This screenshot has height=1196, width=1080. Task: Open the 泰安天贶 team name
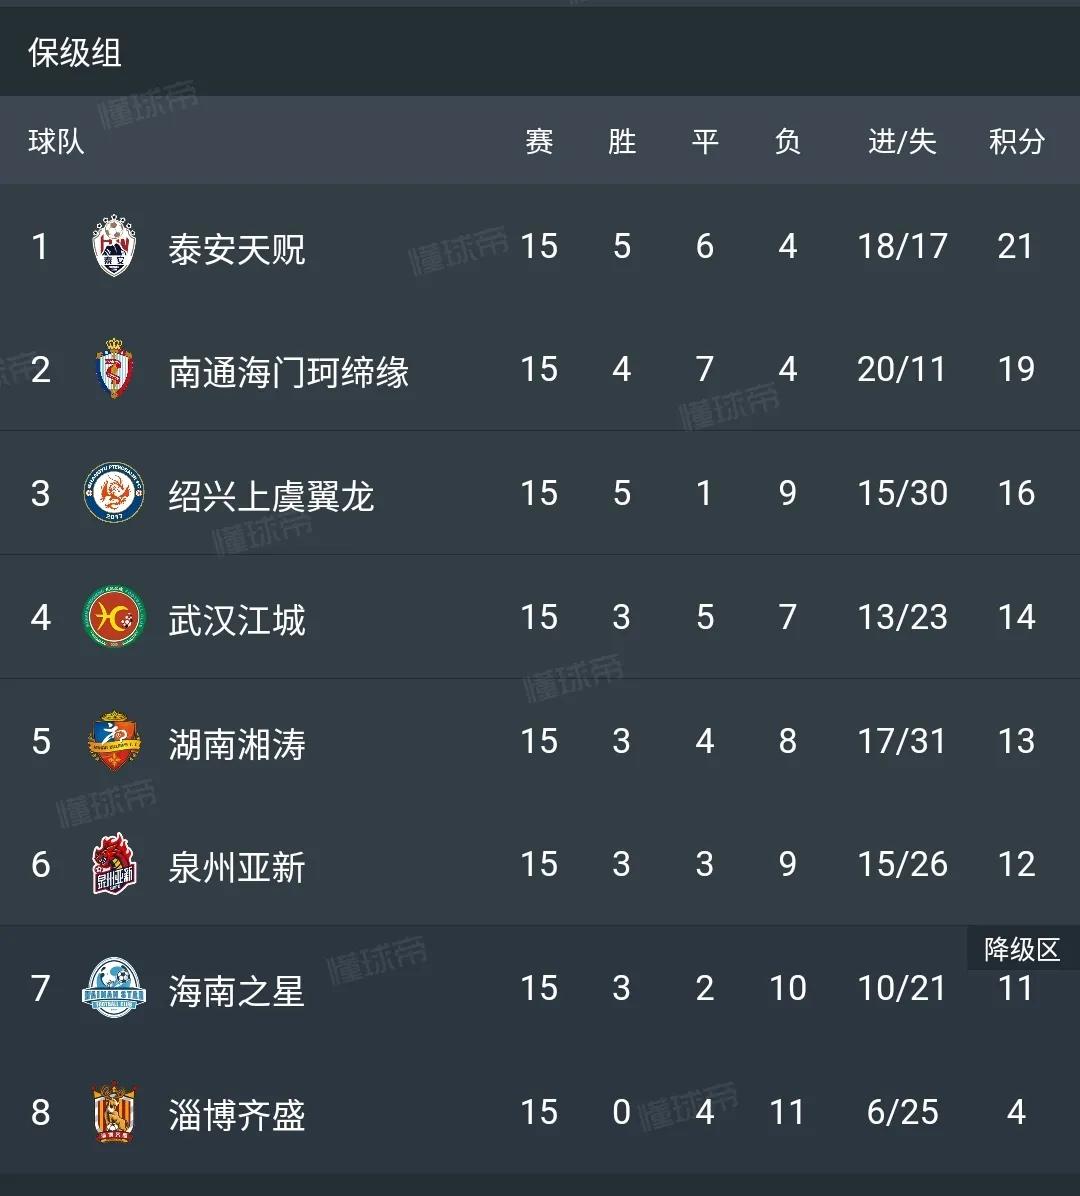[236, 249]
